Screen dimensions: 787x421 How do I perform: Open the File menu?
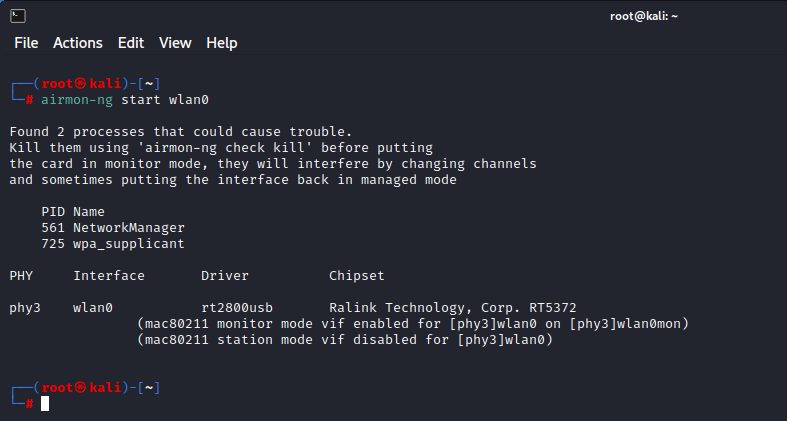(26, 43)
